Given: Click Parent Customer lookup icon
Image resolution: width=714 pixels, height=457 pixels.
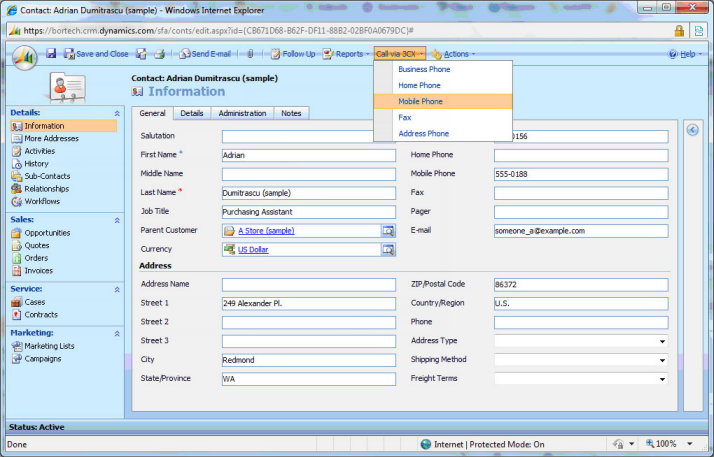Looking at the screenshot, I should click(x=388, y=231).
